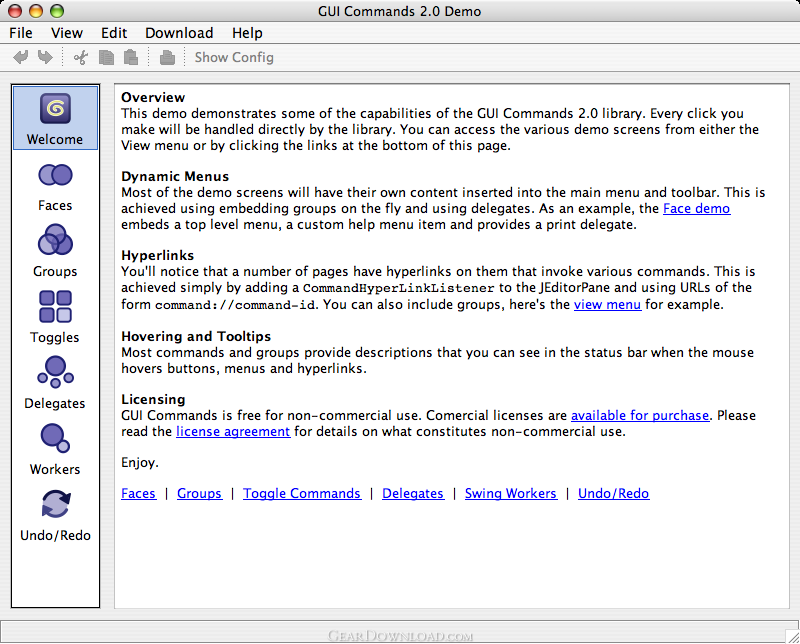Image resolution: width=800 pixels, height=644 pixels.
Task: Click the "CommandHyperLinkListener" monospaced text
Action: click(398, 288)
